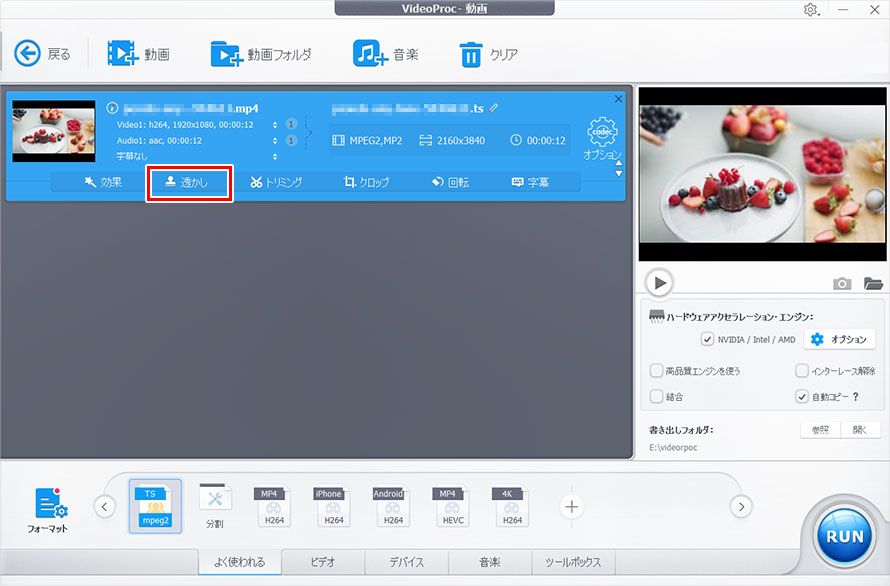Open the Video1 track selector arrows
Image resolution: width=890 pixels, height=586 pixels.
pyautogui.click(x=275, y=124)
